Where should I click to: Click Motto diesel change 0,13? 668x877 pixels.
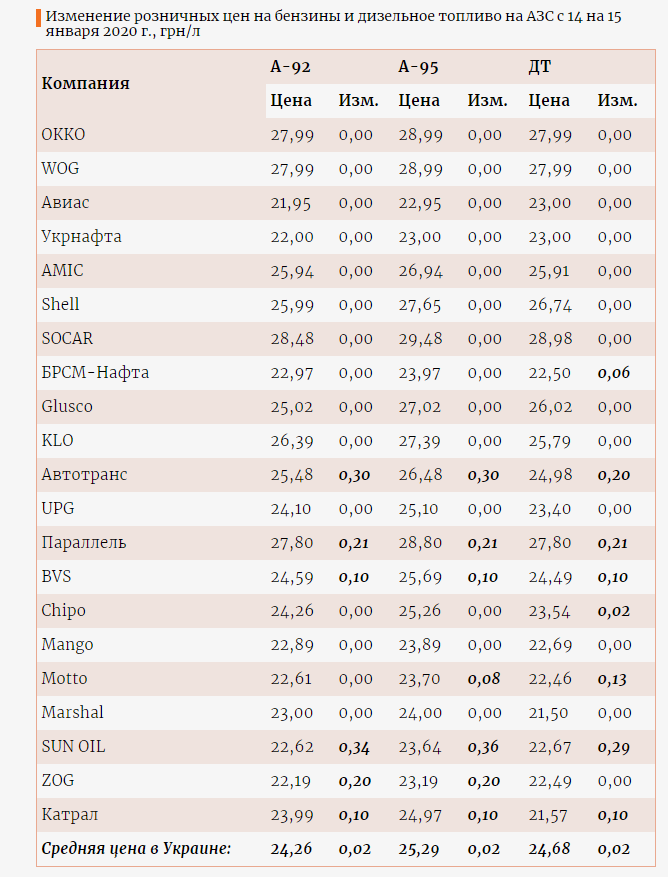coord(613,679)
